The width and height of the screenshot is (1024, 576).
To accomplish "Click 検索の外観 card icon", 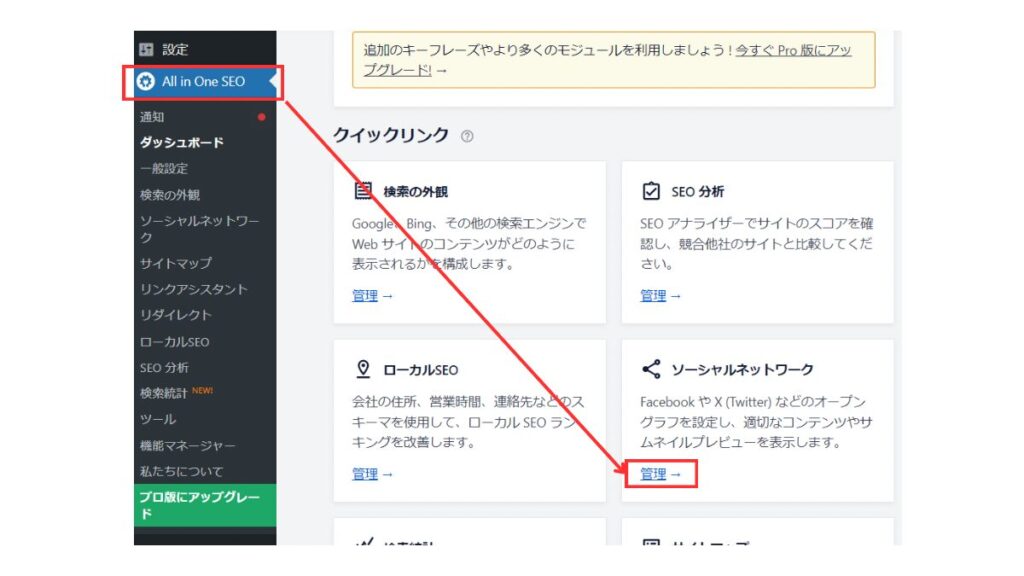I will tap(363, 191).
